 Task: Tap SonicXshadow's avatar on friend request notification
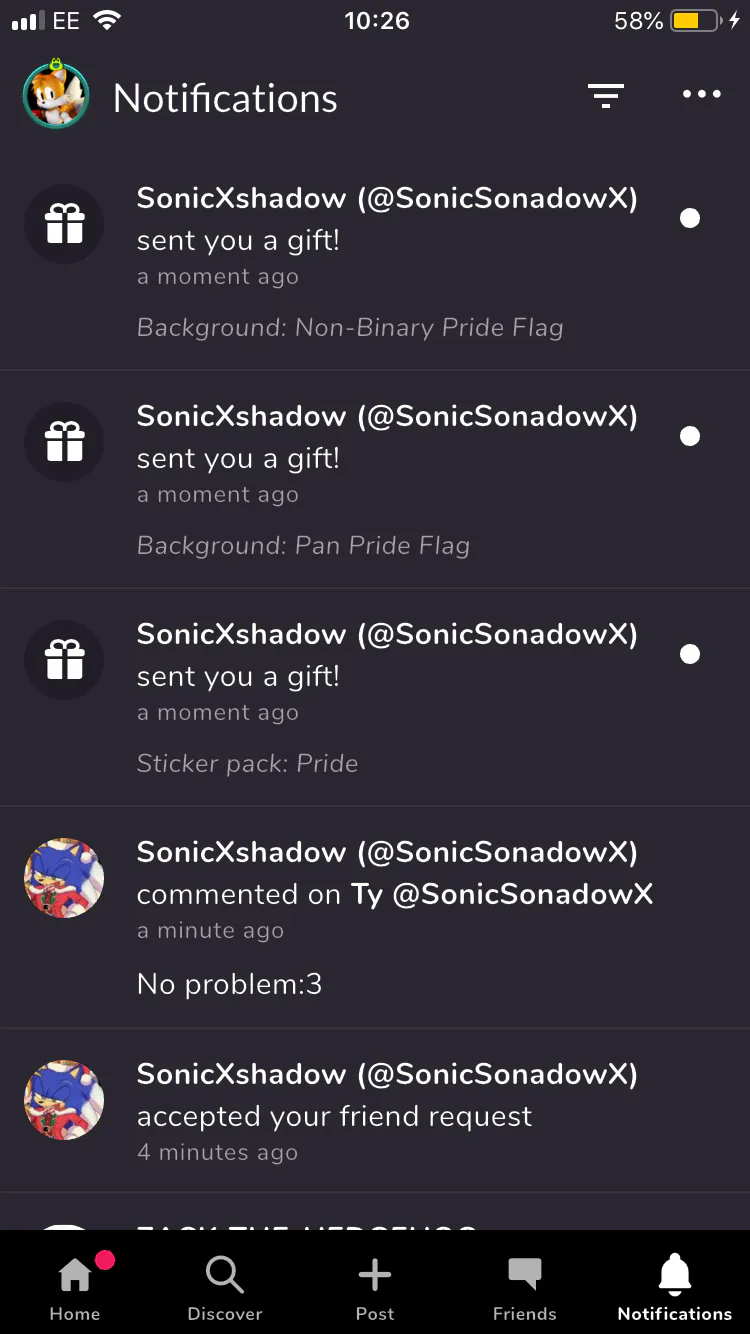(x=64, y=1100)
